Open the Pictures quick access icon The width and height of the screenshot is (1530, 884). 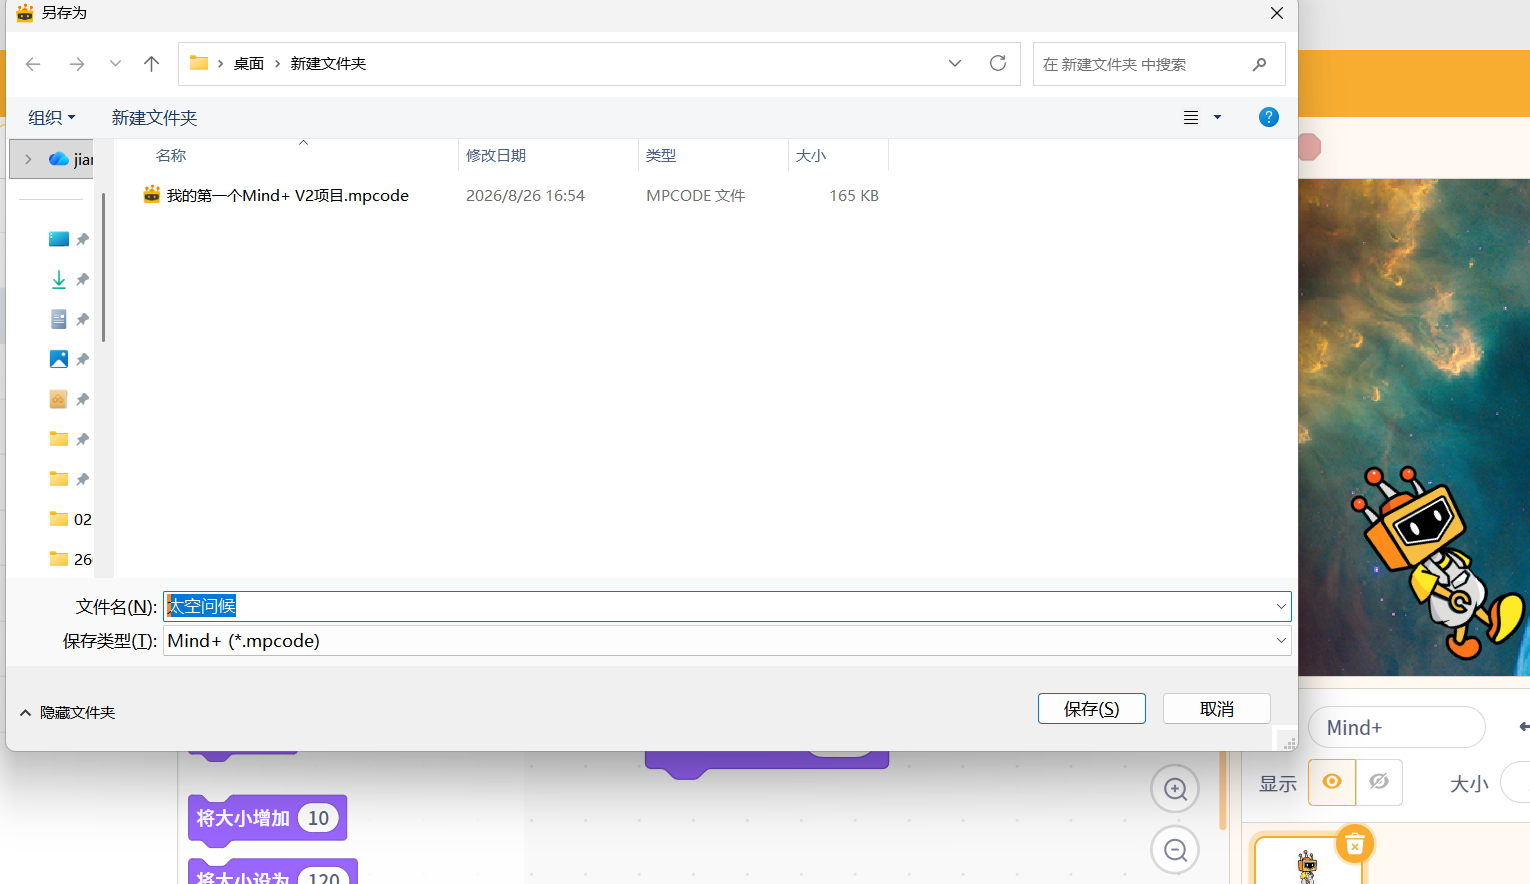click(x=59, y=359)
